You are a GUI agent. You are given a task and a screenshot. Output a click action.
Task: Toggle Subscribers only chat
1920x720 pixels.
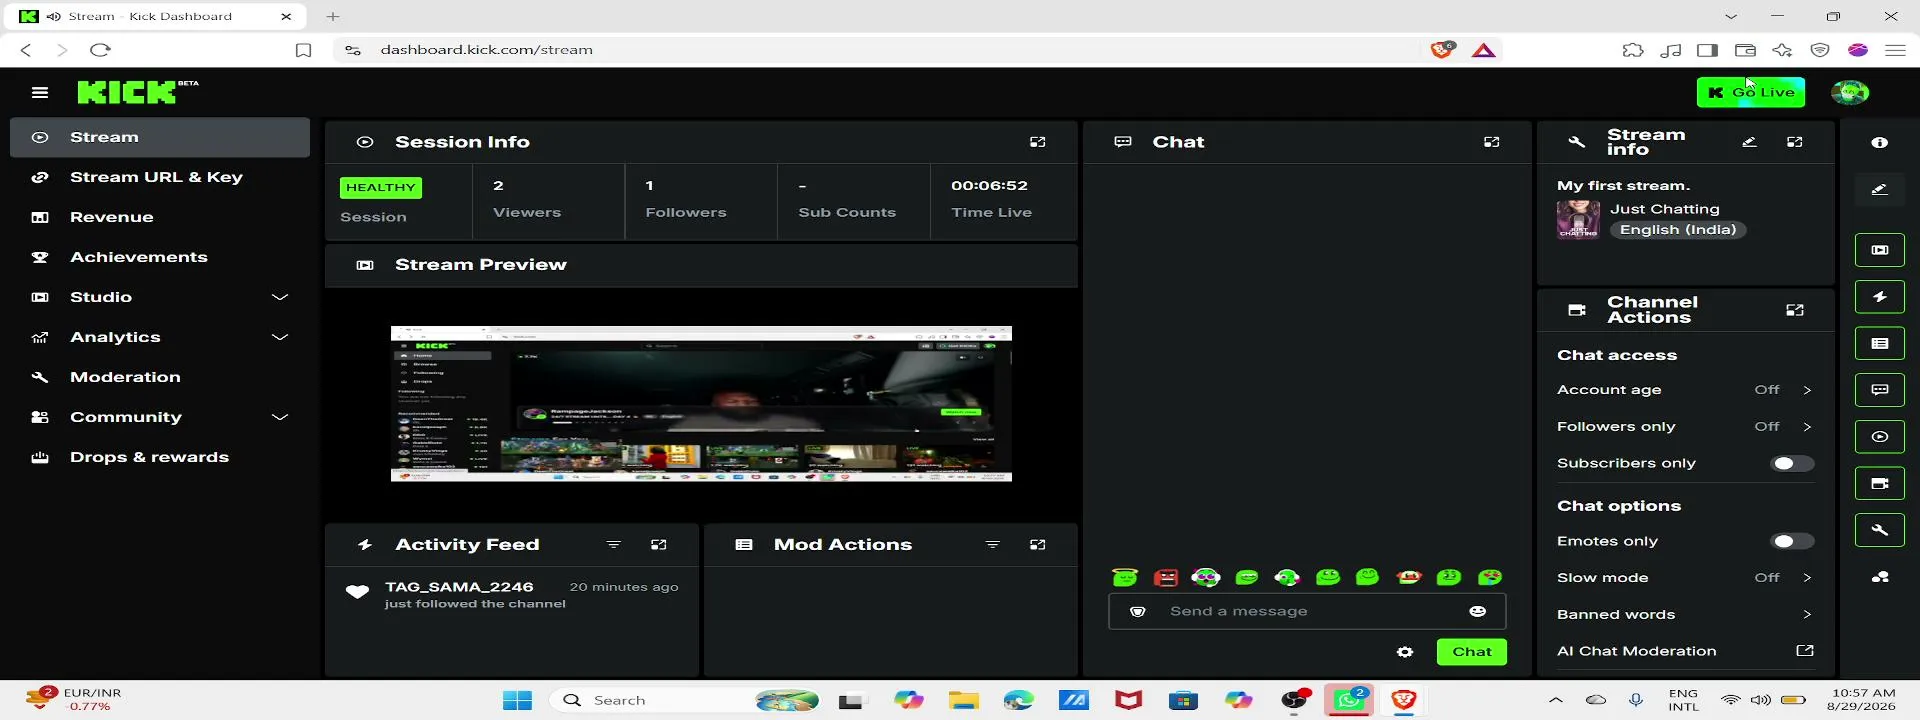click(x=1792, y=463)
